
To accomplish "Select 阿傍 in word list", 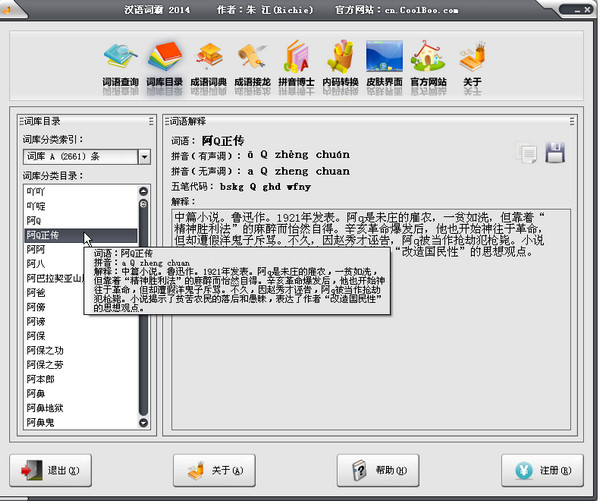I will click(54, 307).
